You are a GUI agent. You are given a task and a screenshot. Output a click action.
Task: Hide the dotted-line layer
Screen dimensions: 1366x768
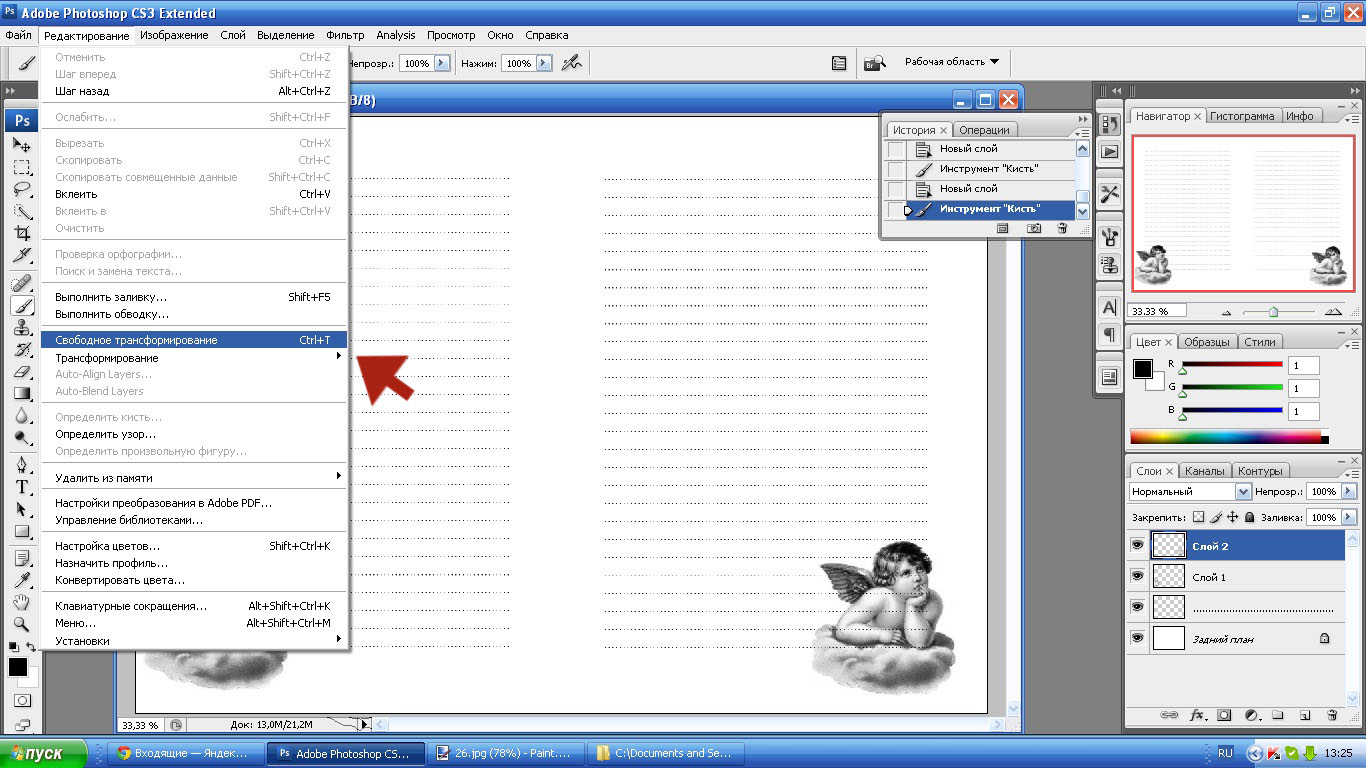coord(1137,607)
